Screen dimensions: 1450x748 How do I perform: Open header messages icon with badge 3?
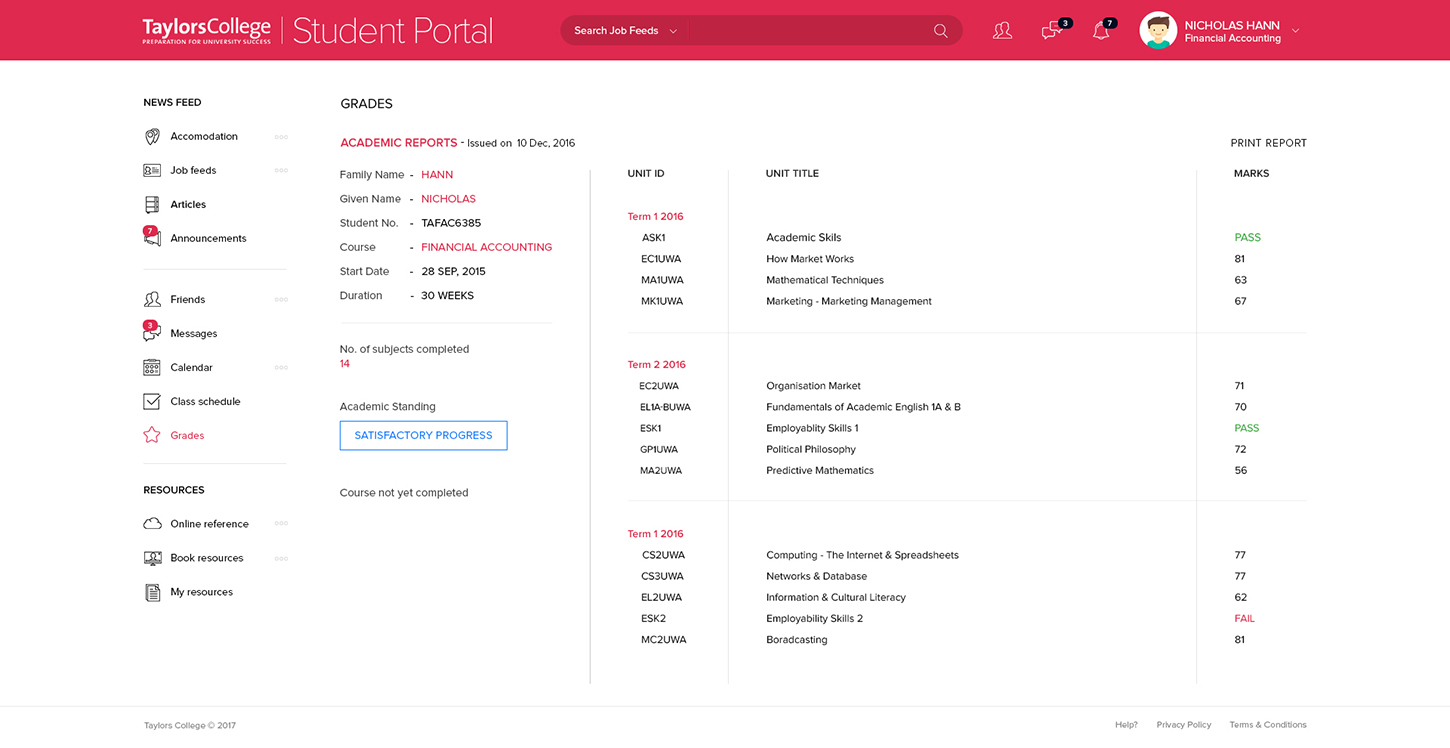(x=1051, y=31)
